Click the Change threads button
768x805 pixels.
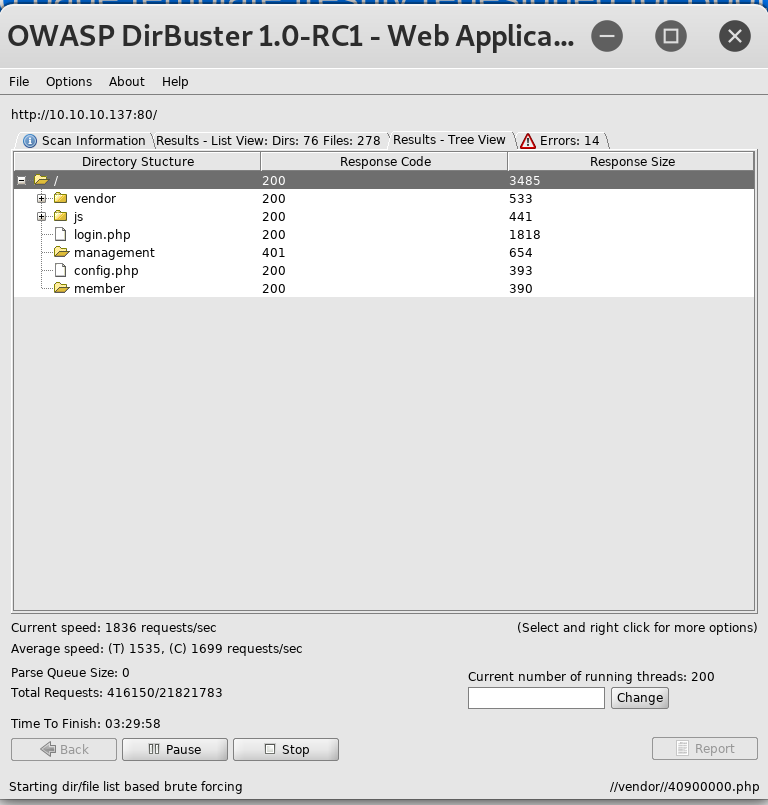tap(640, 698)
